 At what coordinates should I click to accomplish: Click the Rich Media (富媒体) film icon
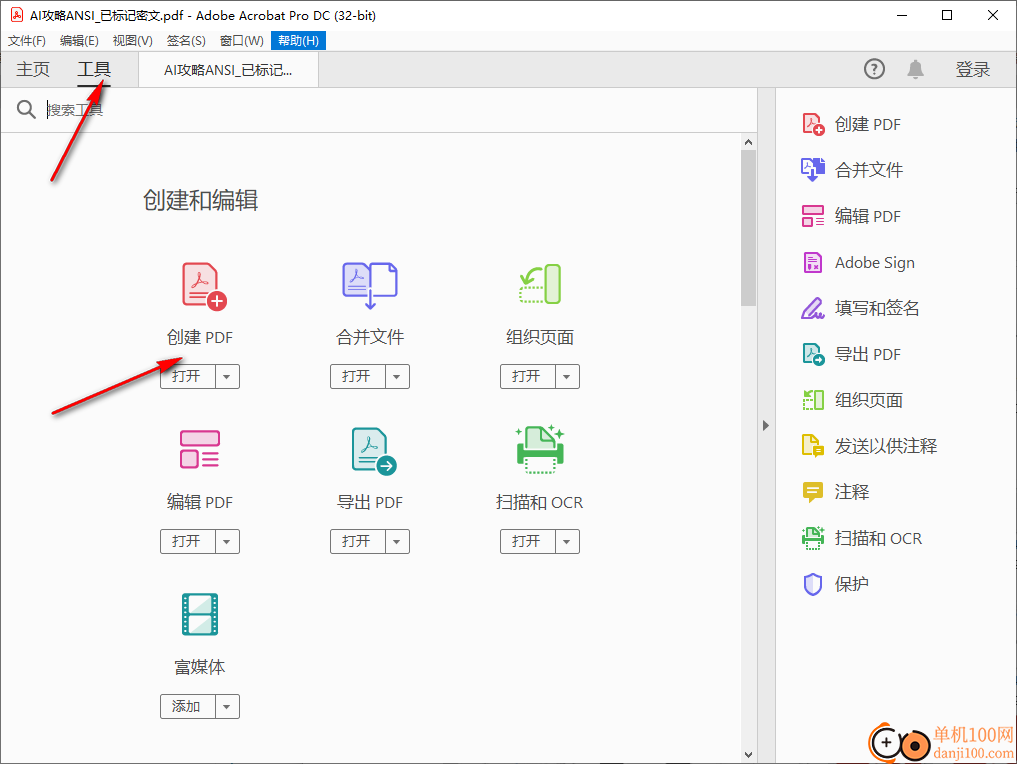[200, 614]
